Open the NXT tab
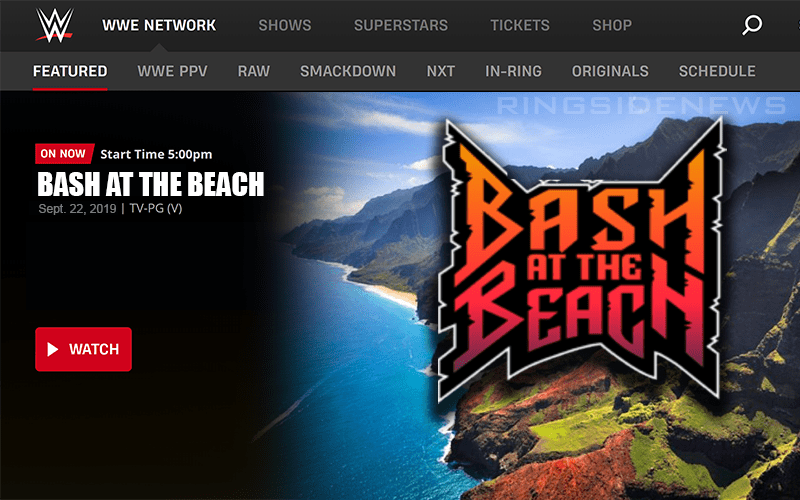This screenshot has width=800, height=500. [441, 71]
